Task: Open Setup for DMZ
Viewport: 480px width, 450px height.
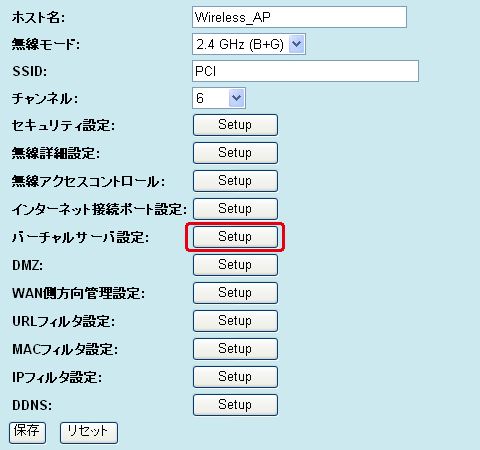Action: coord(235,265)
